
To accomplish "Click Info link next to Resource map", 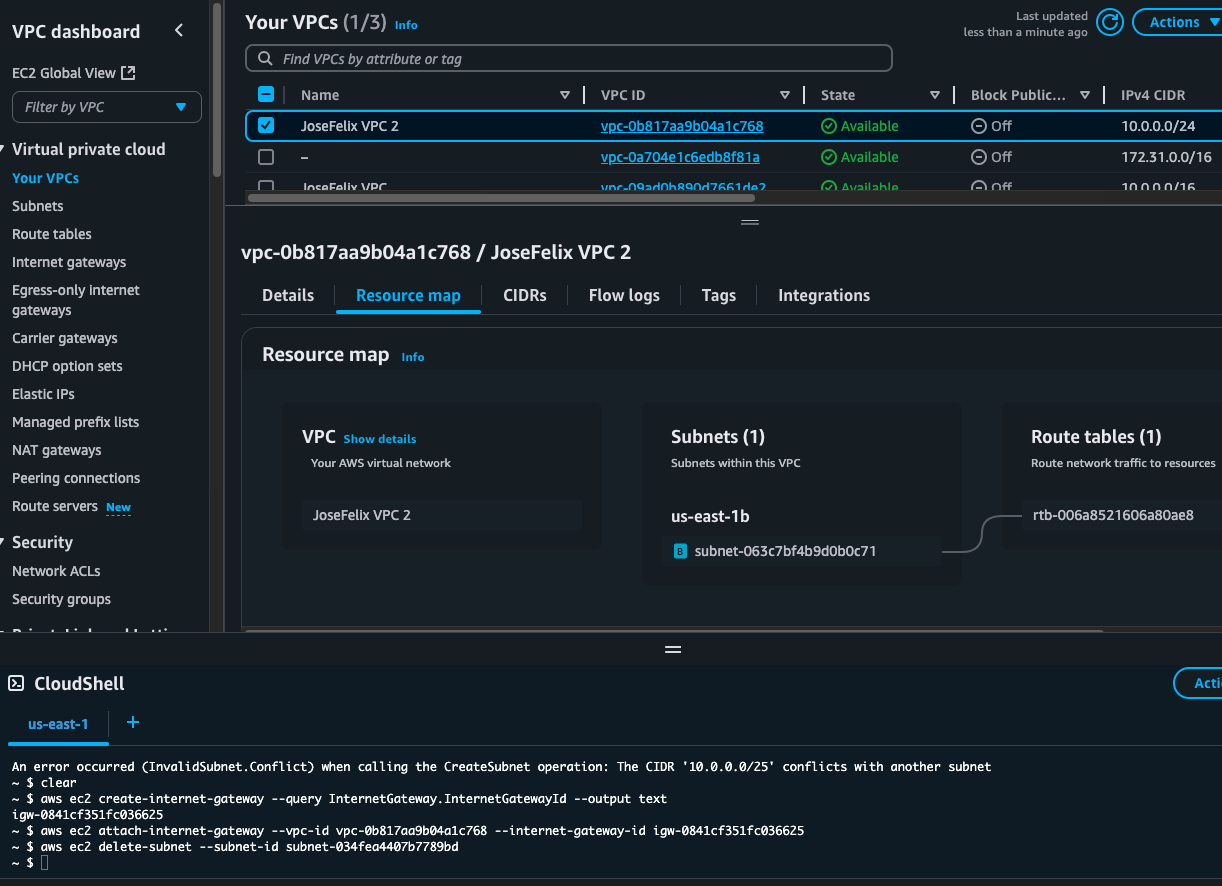I will coord(413,356).
